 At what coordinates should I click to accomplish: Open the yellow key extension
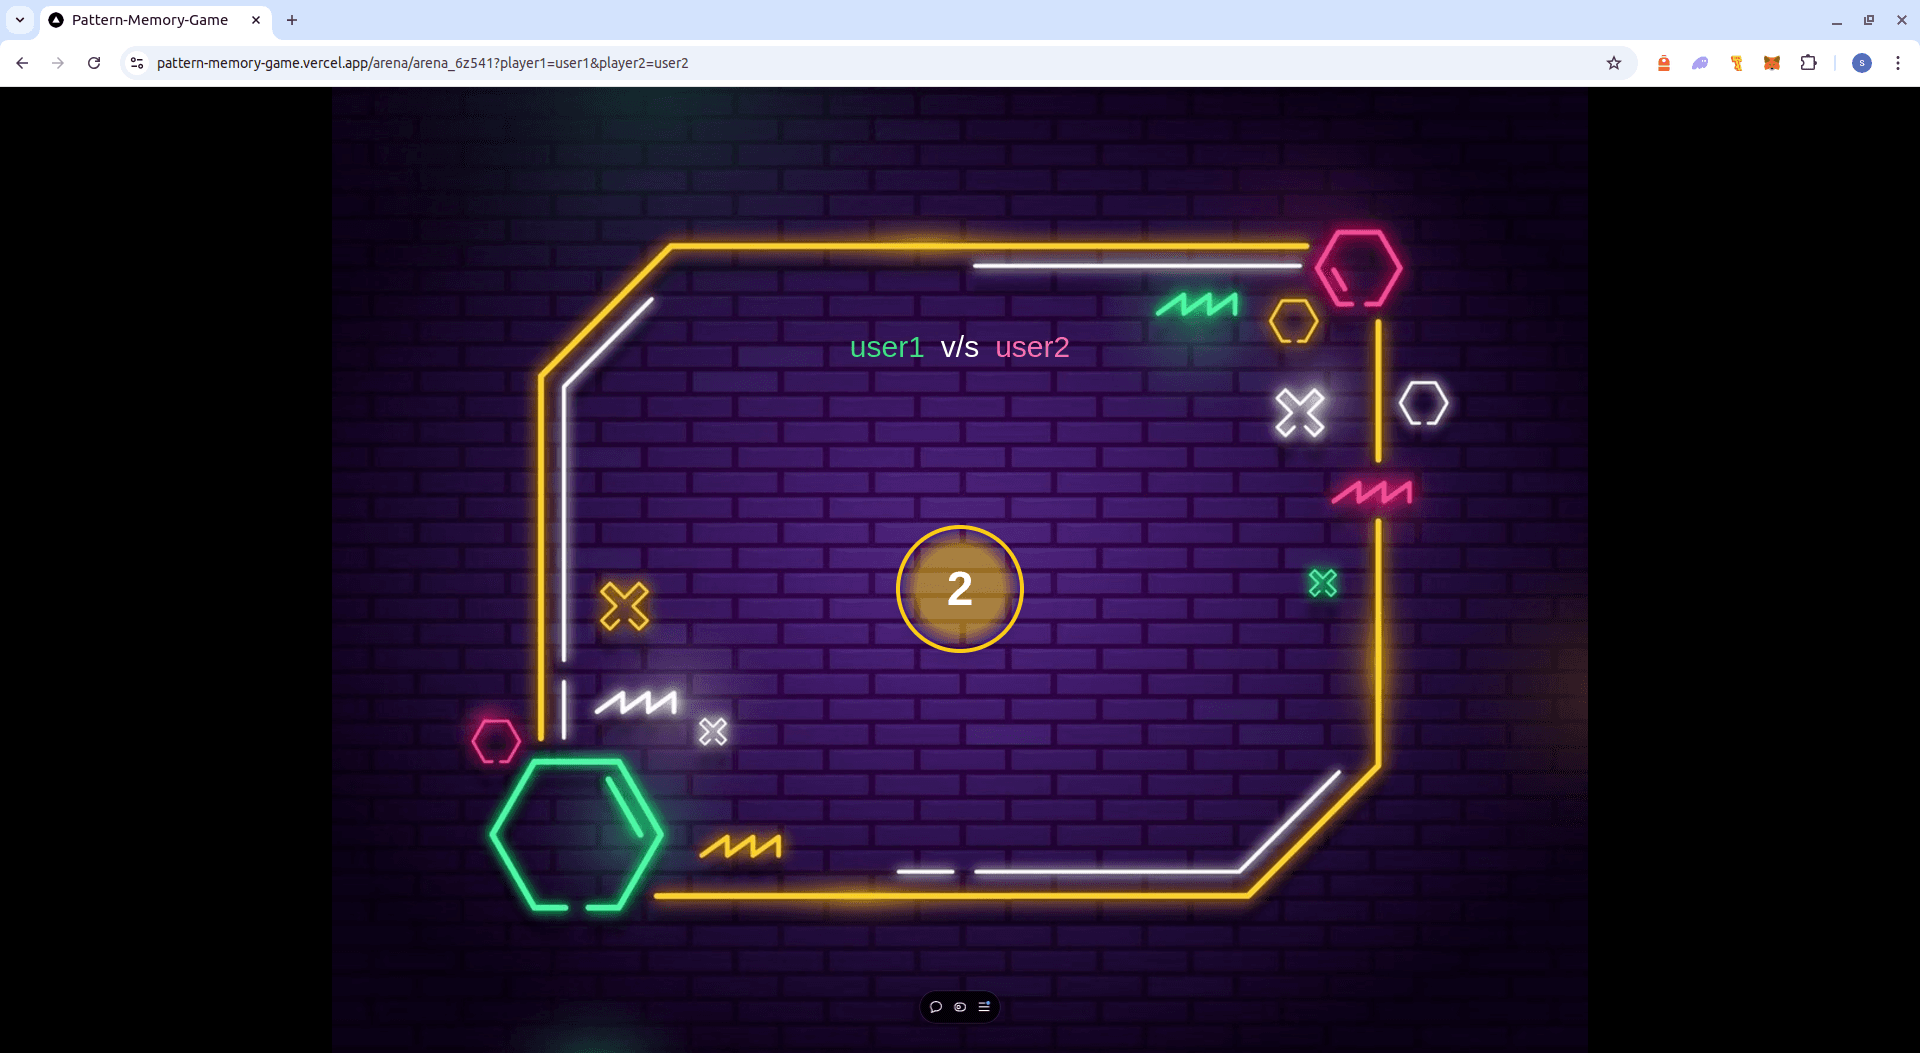click(x=1736, y=63)
